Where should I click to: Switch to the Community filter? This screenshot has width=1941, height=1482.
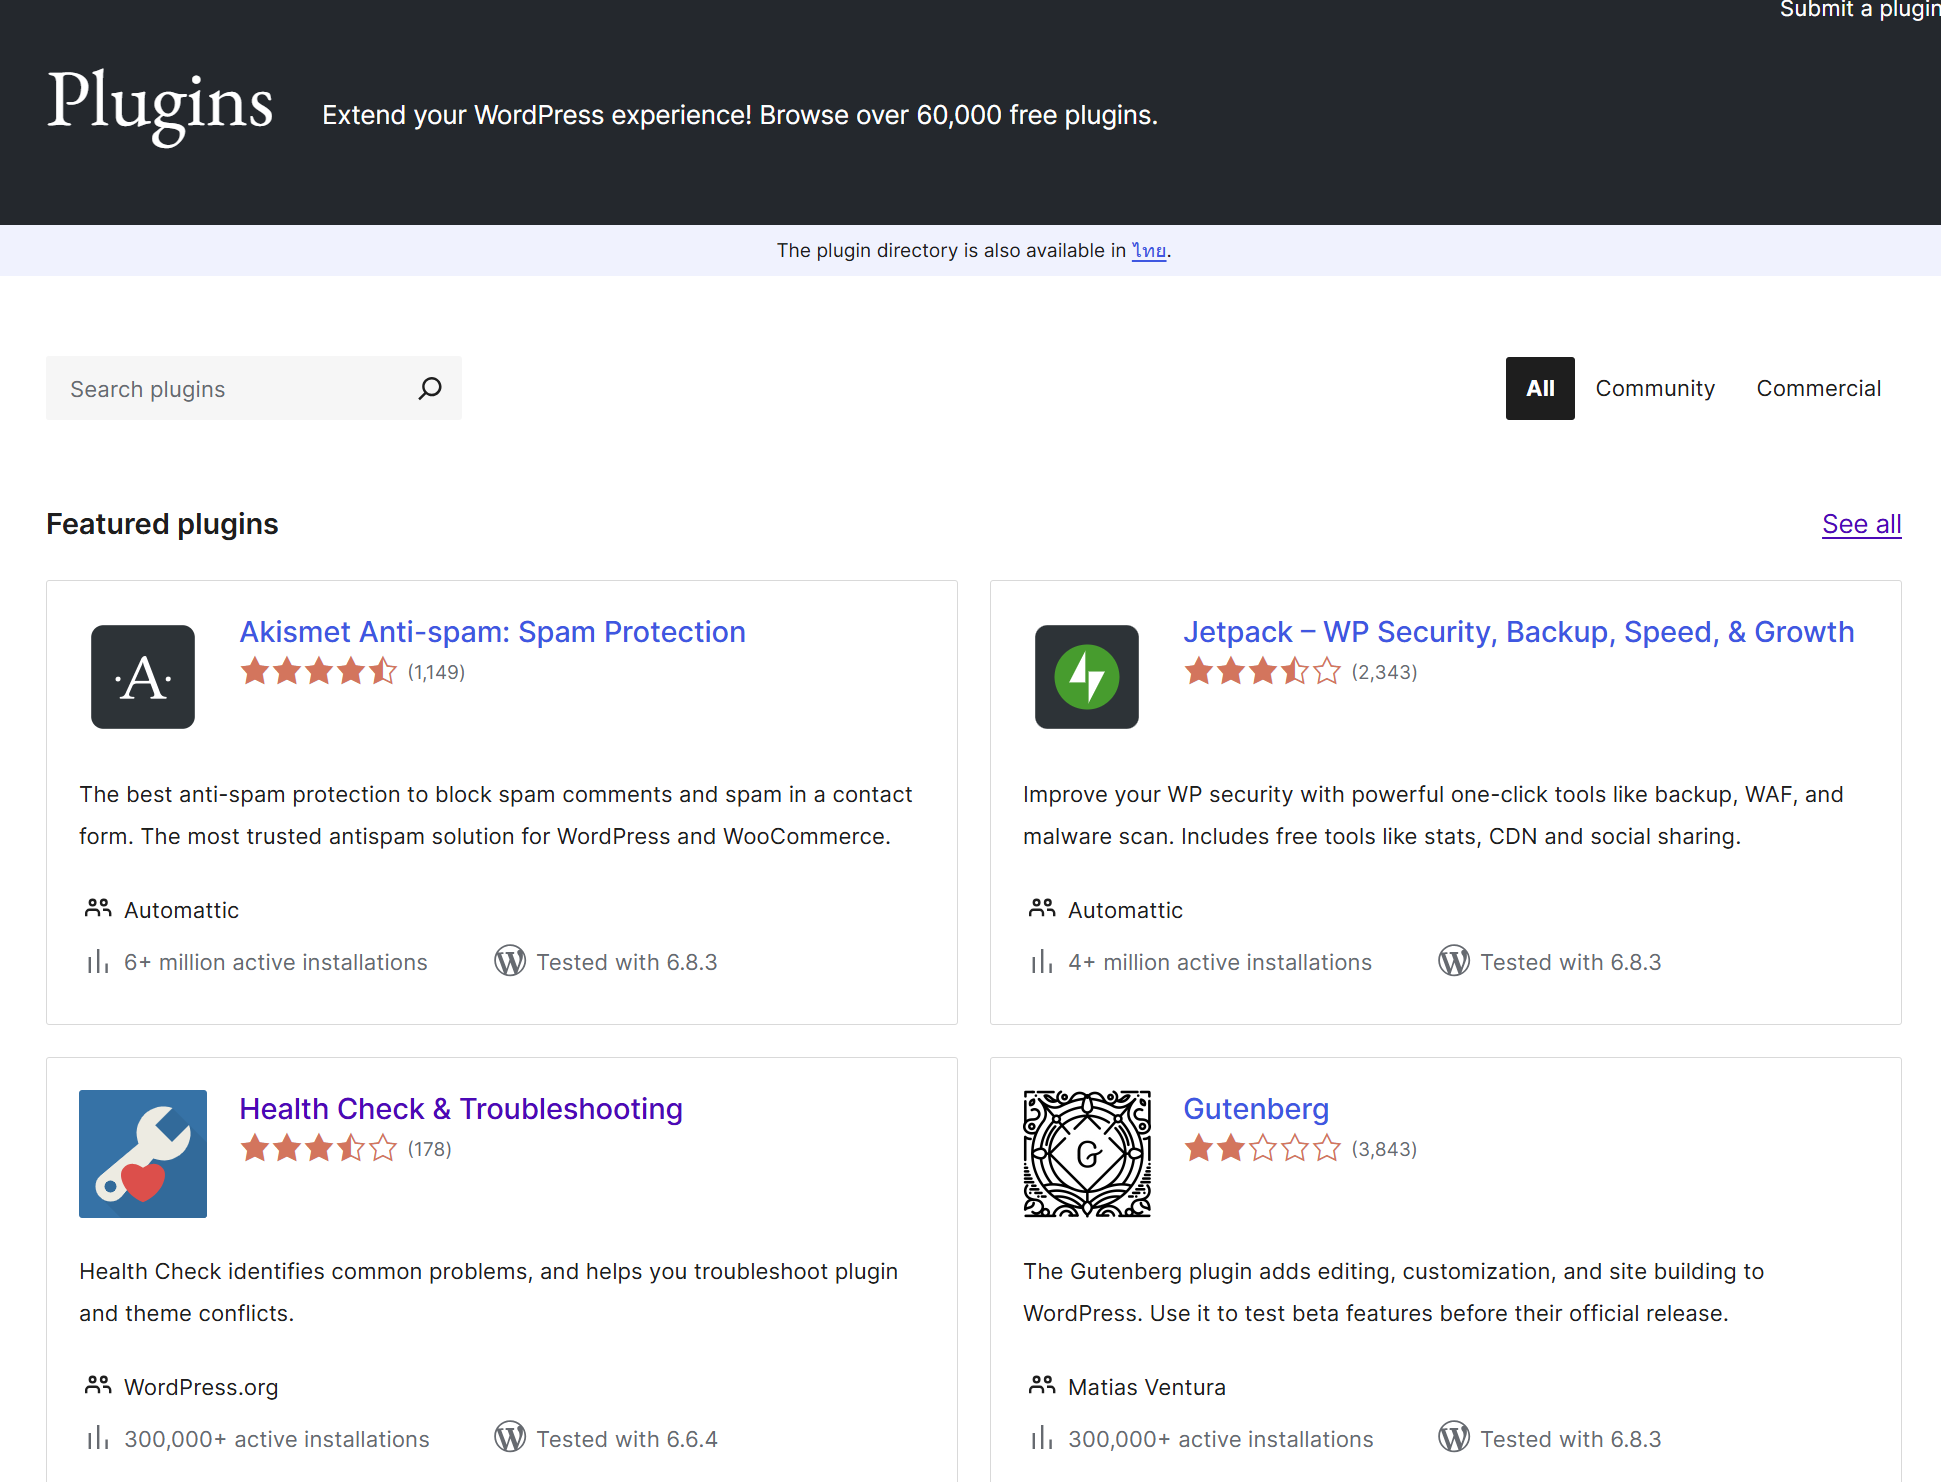(1655, 388)
